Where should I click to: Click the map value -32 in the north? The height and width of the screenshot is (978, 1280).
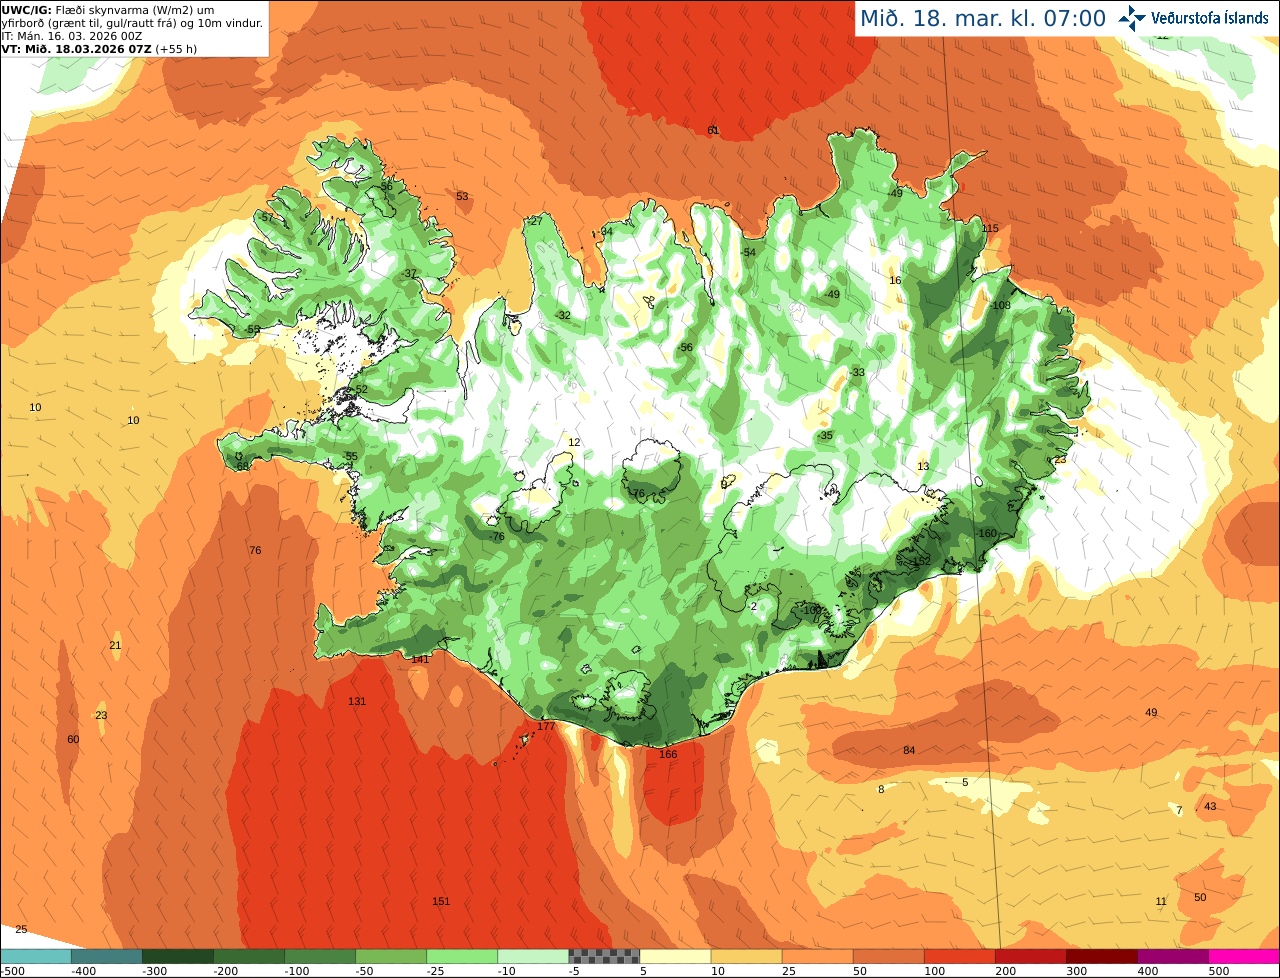pyautogui.click(x=564, y=315)
